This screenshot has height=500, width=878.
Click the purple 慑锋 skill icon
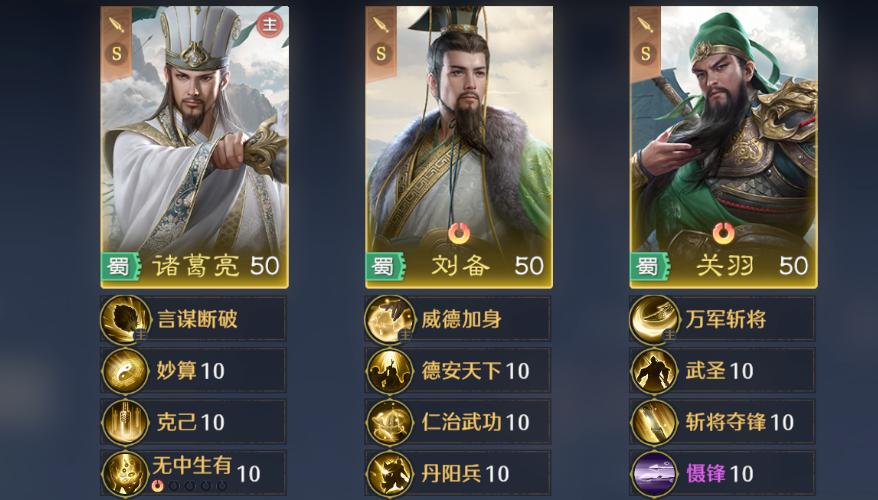[654, 474]
